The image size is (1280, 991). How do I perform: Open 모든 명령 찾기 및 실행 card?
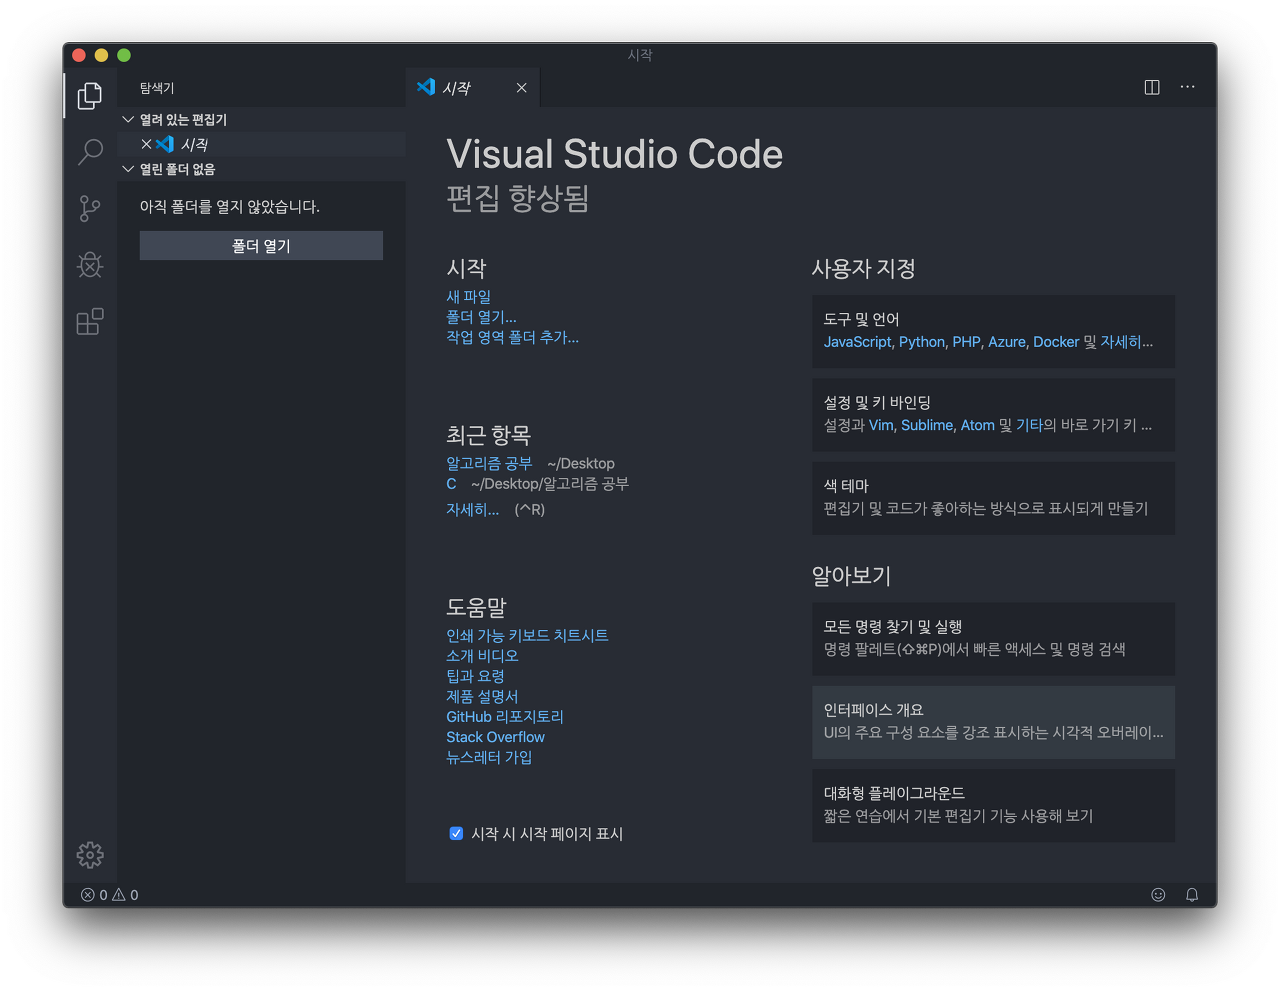(x=993, y=639)
